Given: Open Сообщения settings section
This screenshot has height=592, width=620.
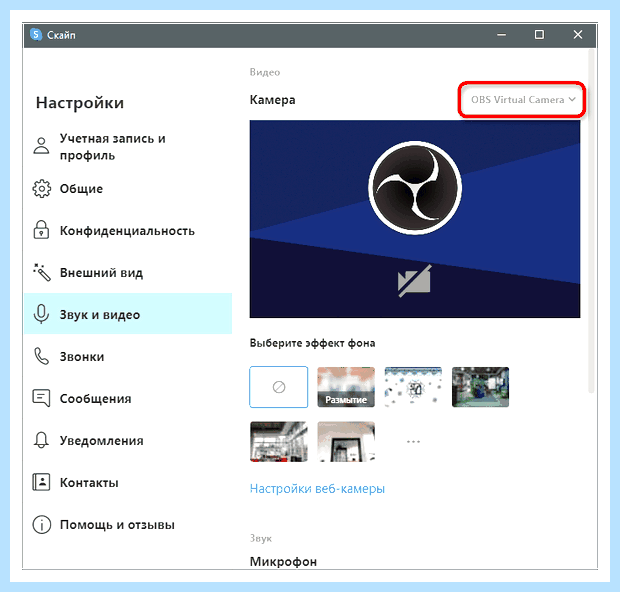Looking at the screenshot, I should click(128, 398).
